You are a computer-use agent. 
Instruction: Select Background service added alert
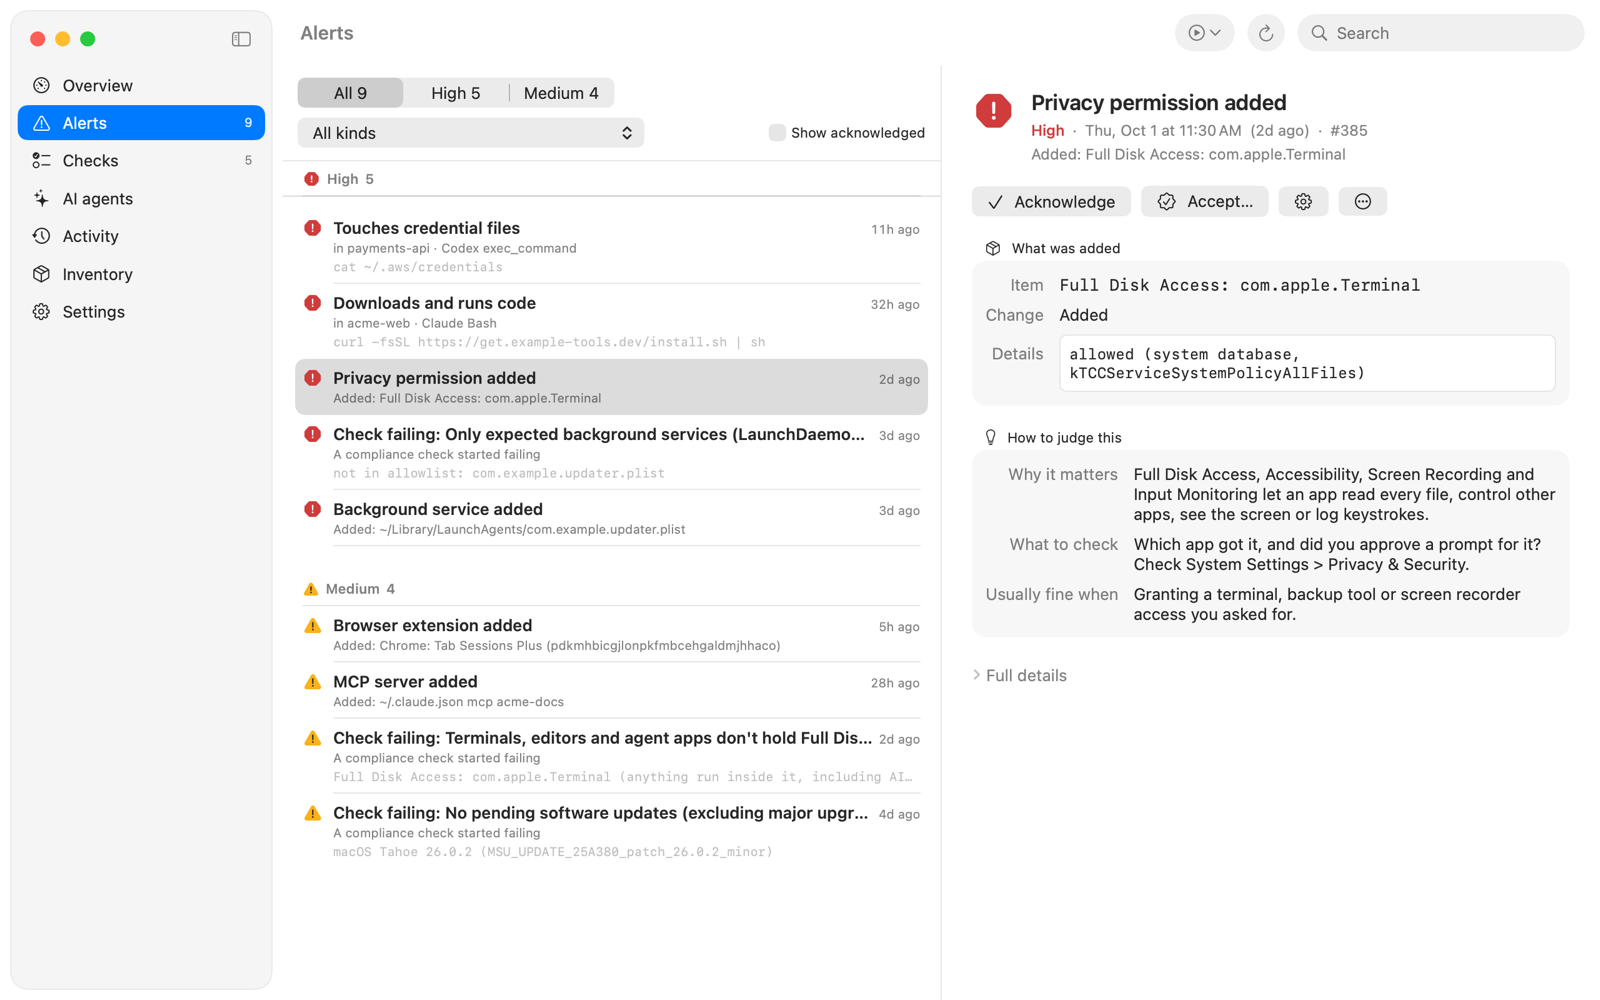[611, 518]
